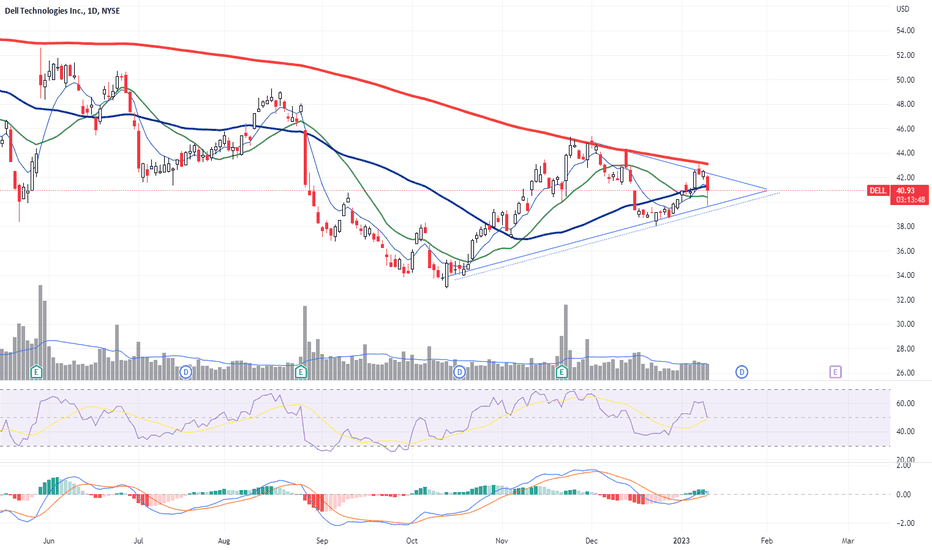Viewport: 932px width, 550px height.
Task: Click the Jul label on time axis
Action: coord(138,541)
